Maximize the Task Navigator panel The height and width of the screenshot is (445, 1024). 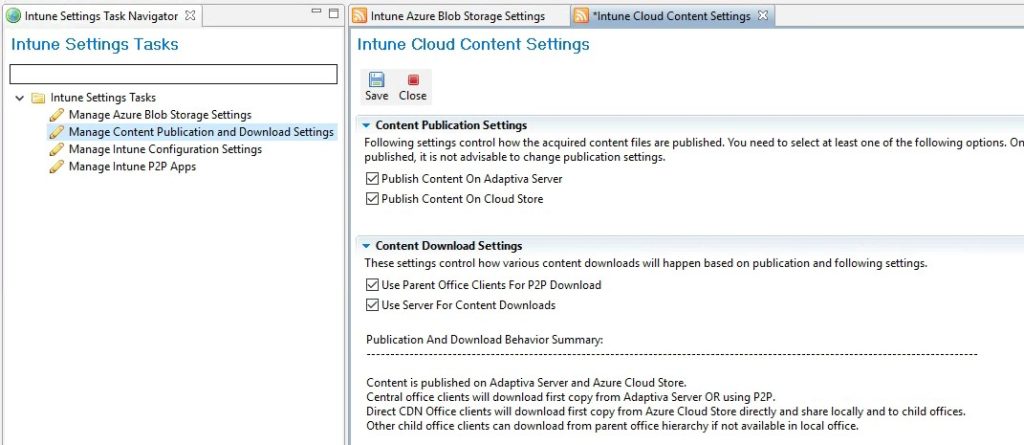tap(334, 13)
